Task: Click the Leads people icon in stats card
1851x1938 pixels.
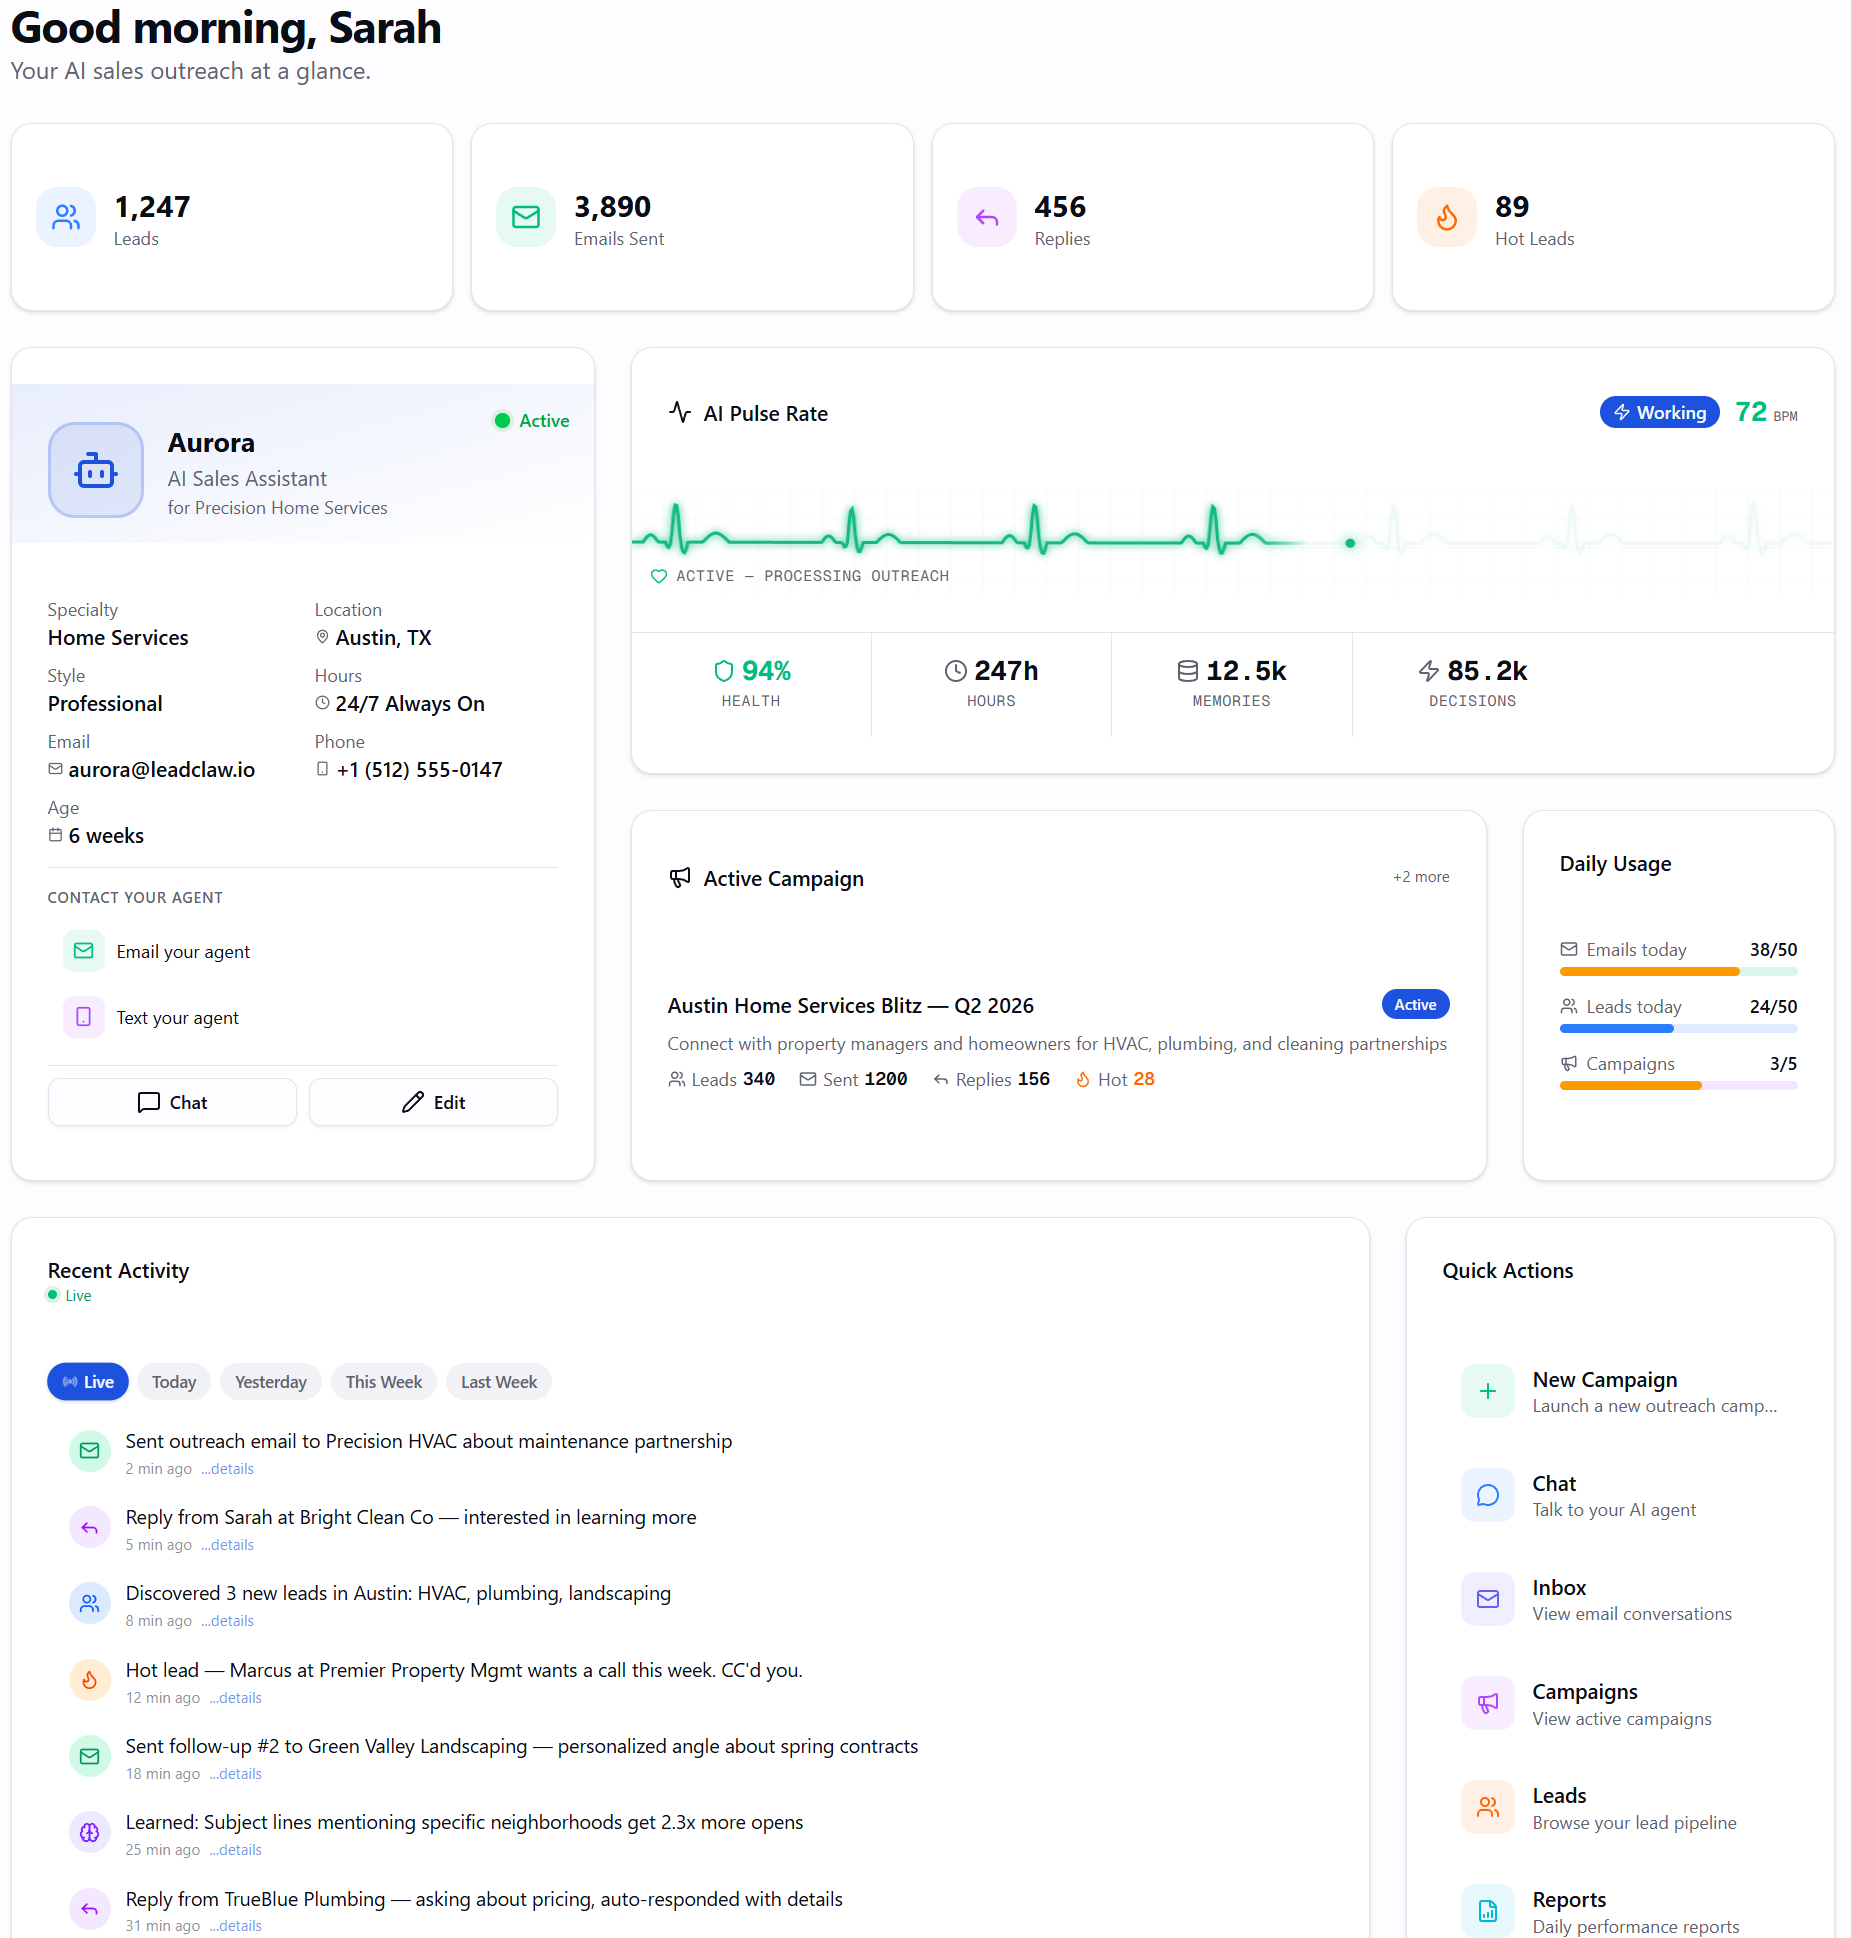Action: [66, 217]
